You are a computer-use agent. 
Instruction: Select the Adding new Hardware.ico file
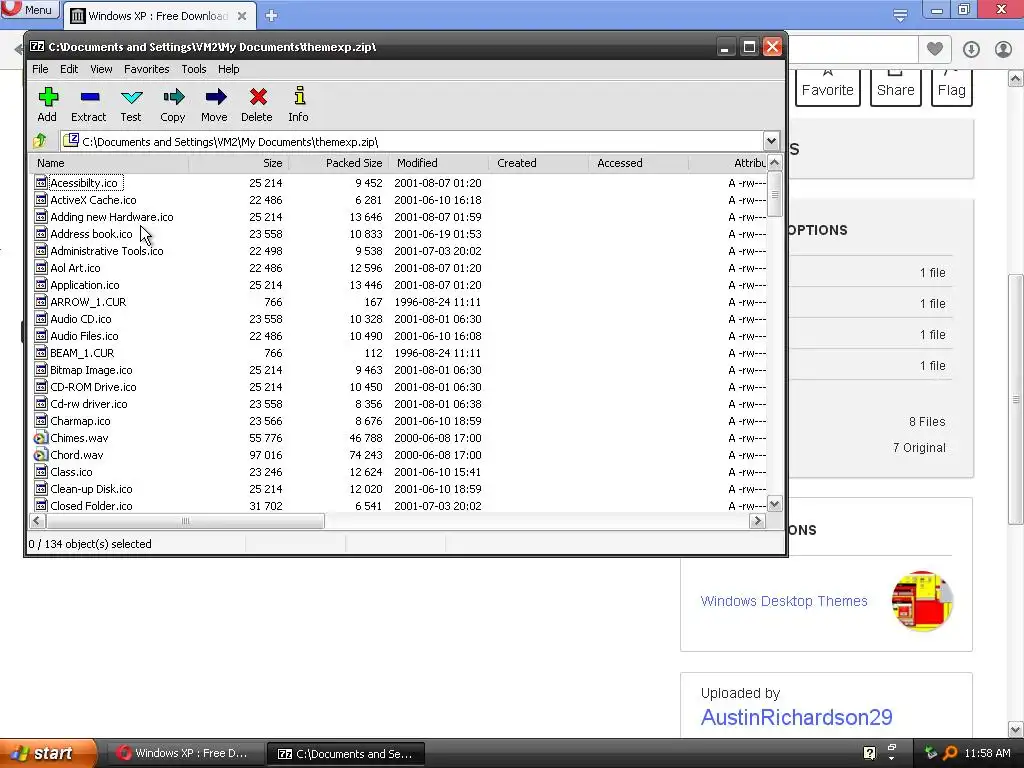pos(112,217)
